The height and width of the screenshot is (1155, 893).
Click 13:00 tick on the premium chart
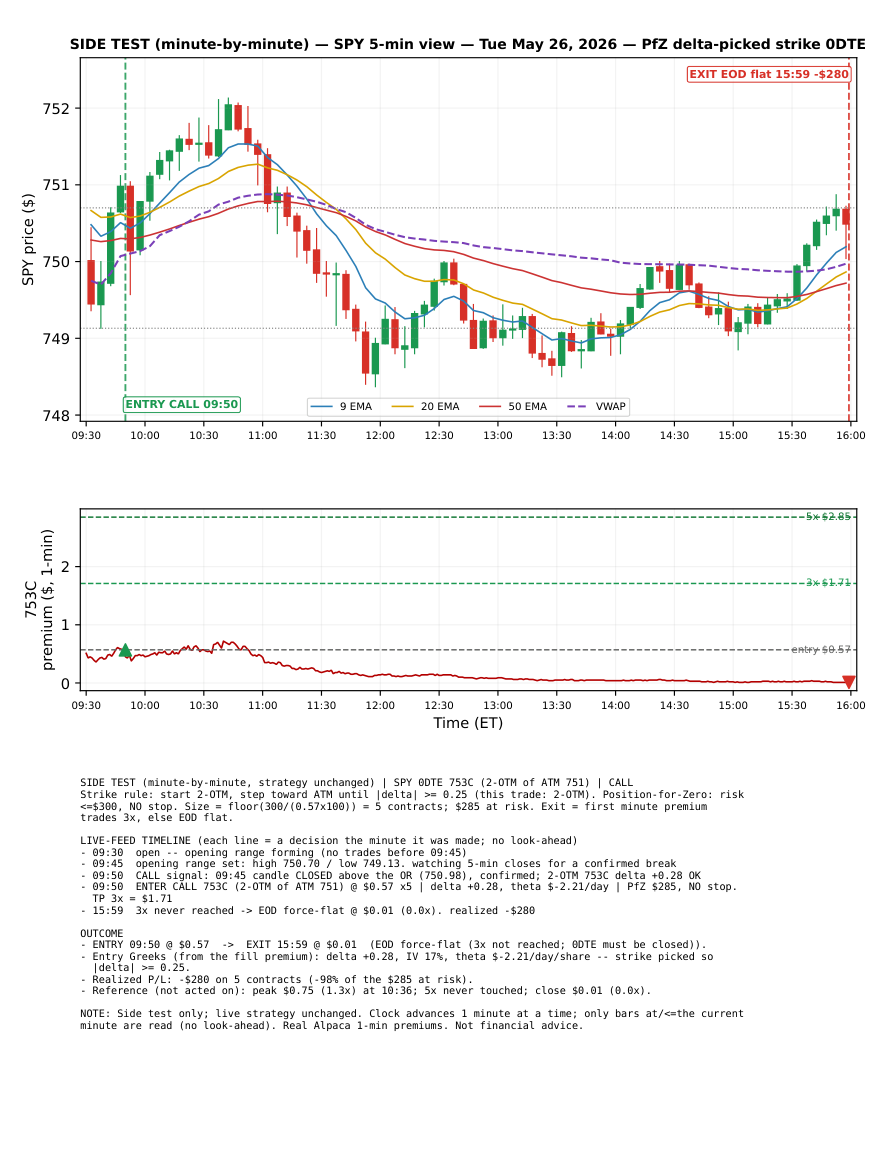(x=498, y=706)
